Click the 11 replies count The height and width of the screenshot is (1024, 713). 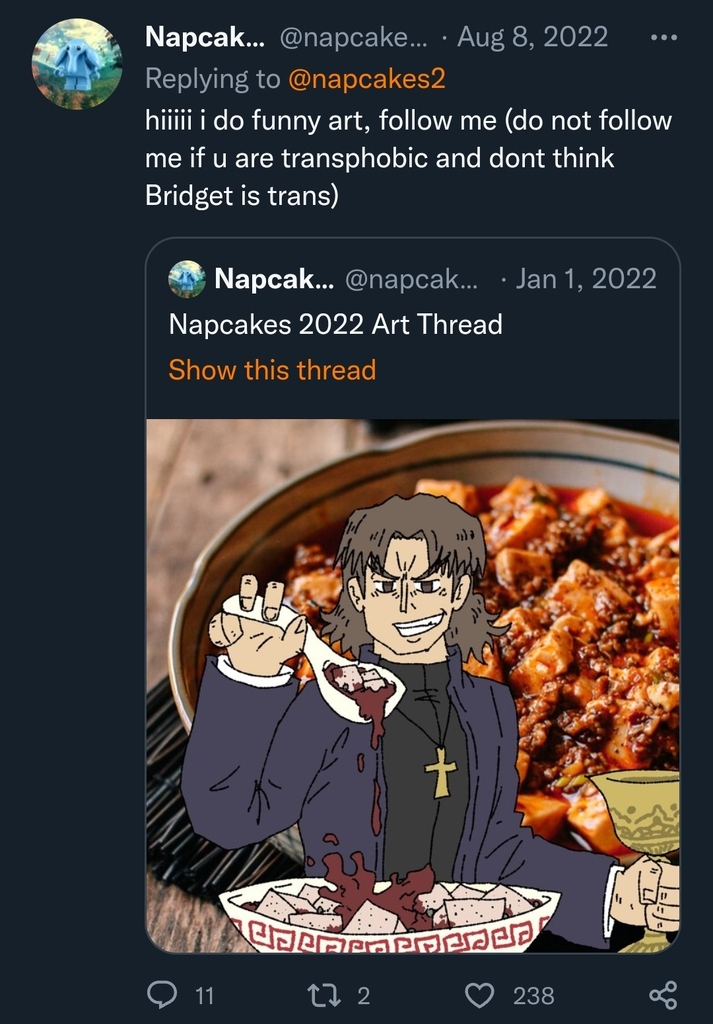(204, 995)
